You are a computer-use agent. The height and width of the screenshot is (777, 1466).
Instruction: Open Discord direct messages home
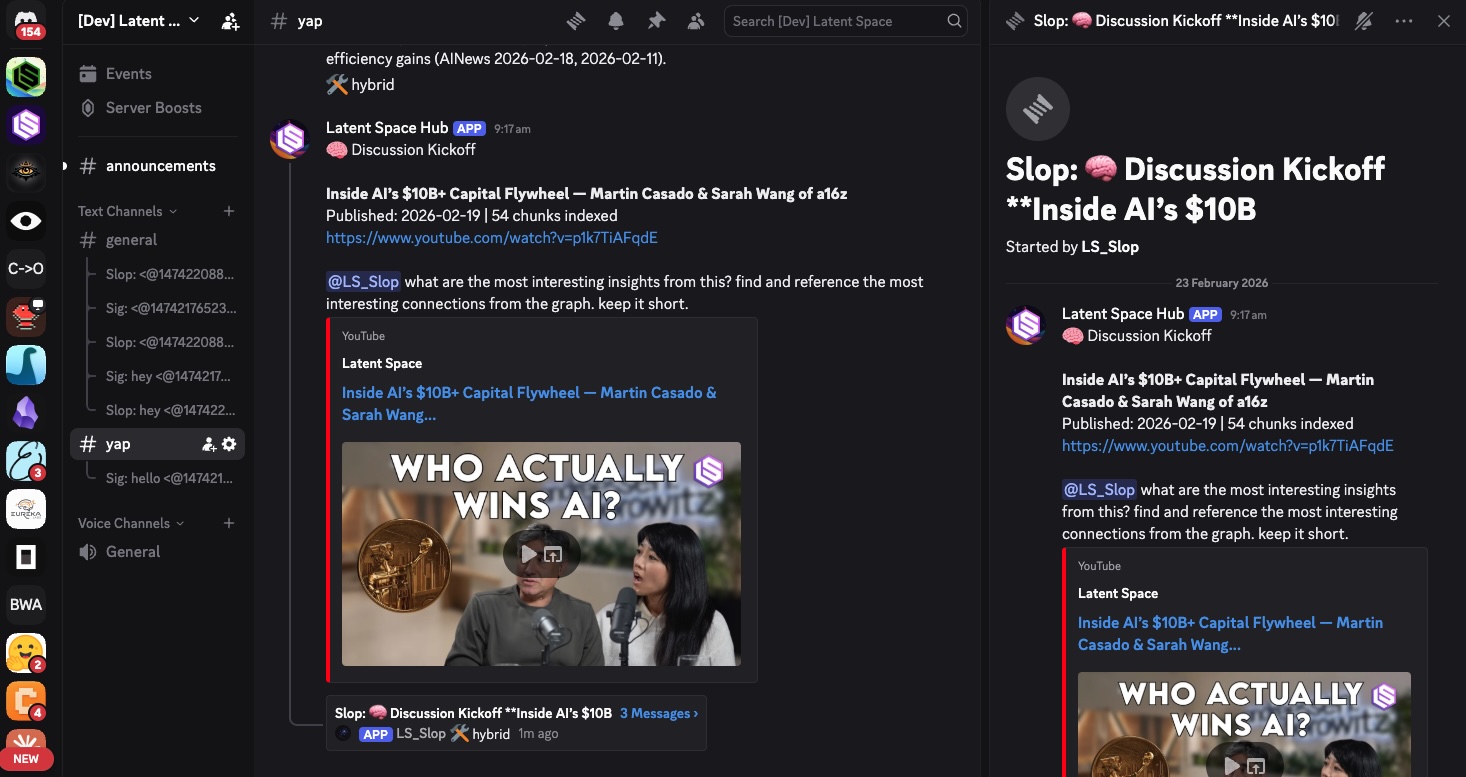click(x=26, y=22)
